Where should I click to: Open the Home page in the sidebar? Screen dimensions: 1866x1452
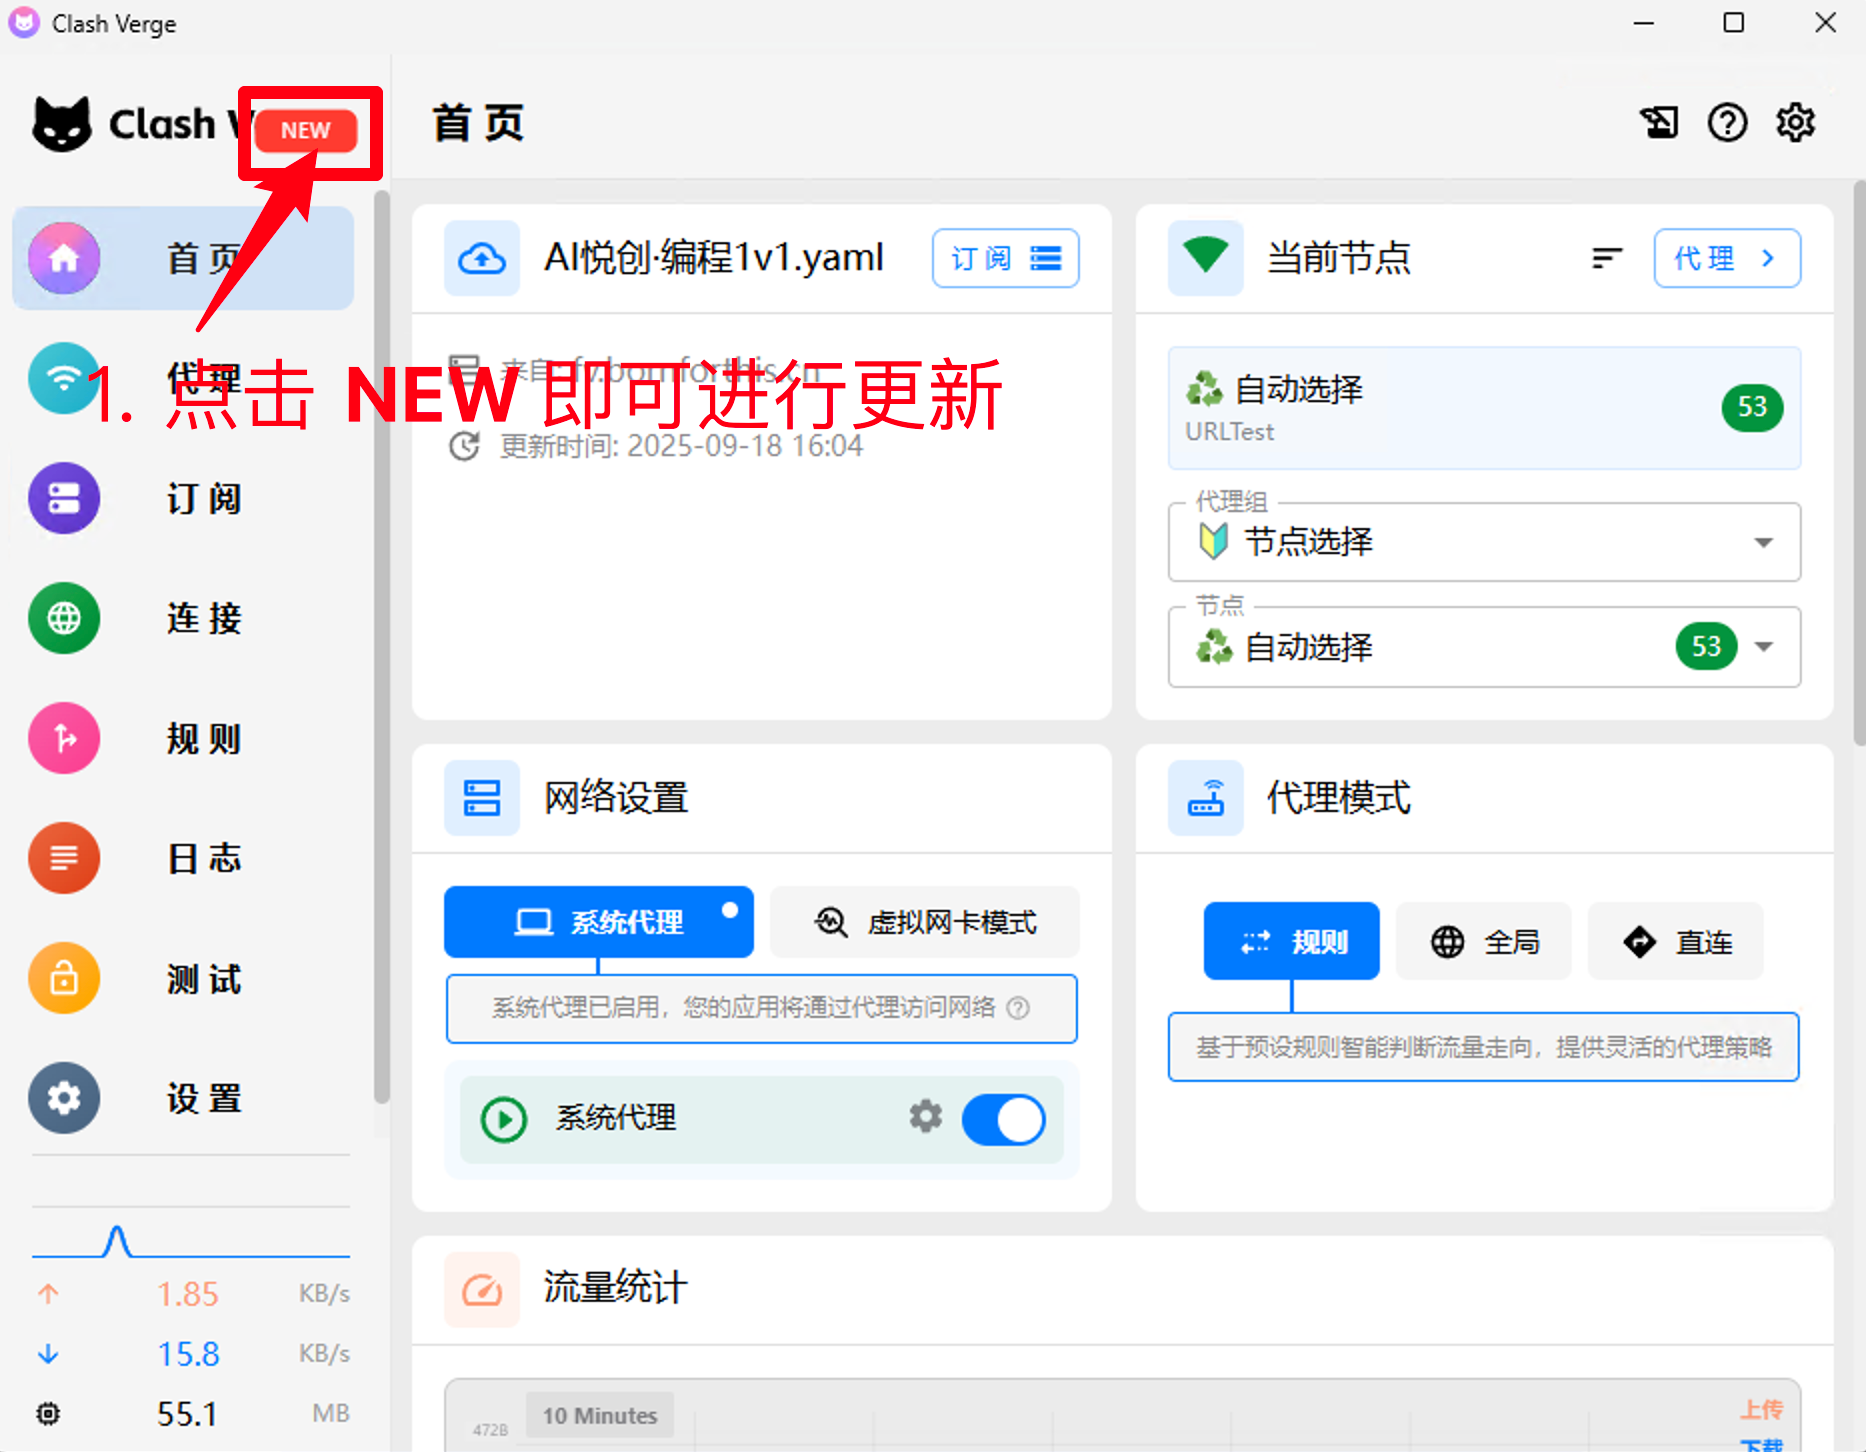(x=183, y=258)
